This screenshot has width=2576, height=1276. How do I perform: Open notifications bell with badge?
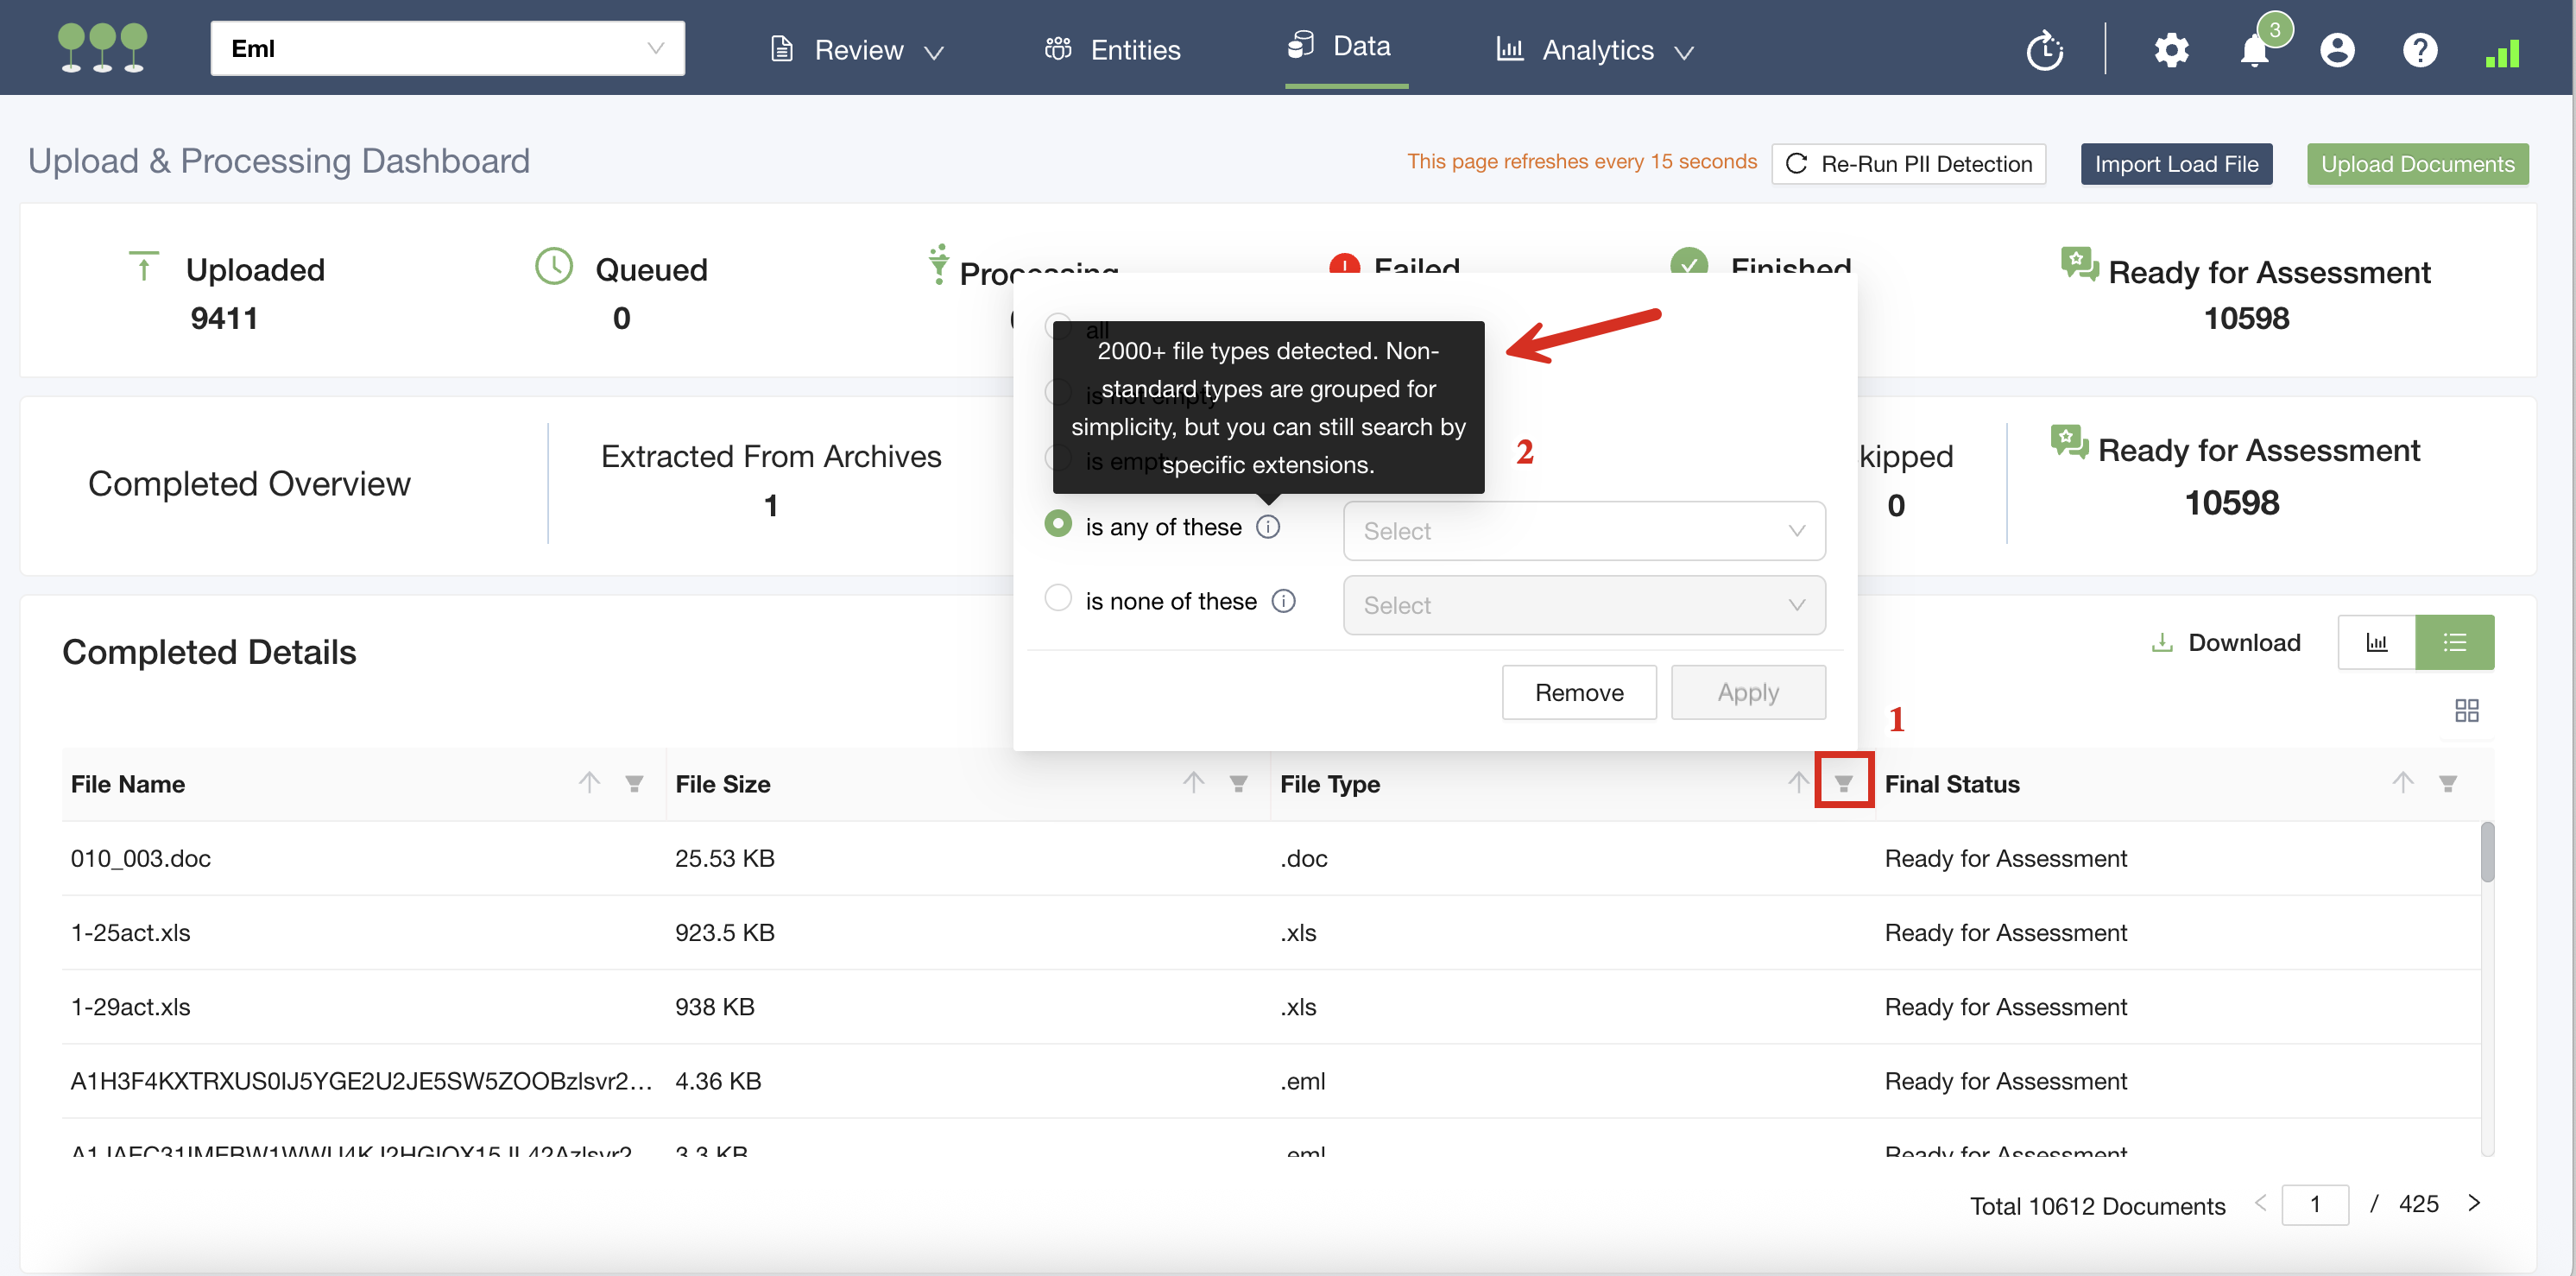coord(2254,50)
